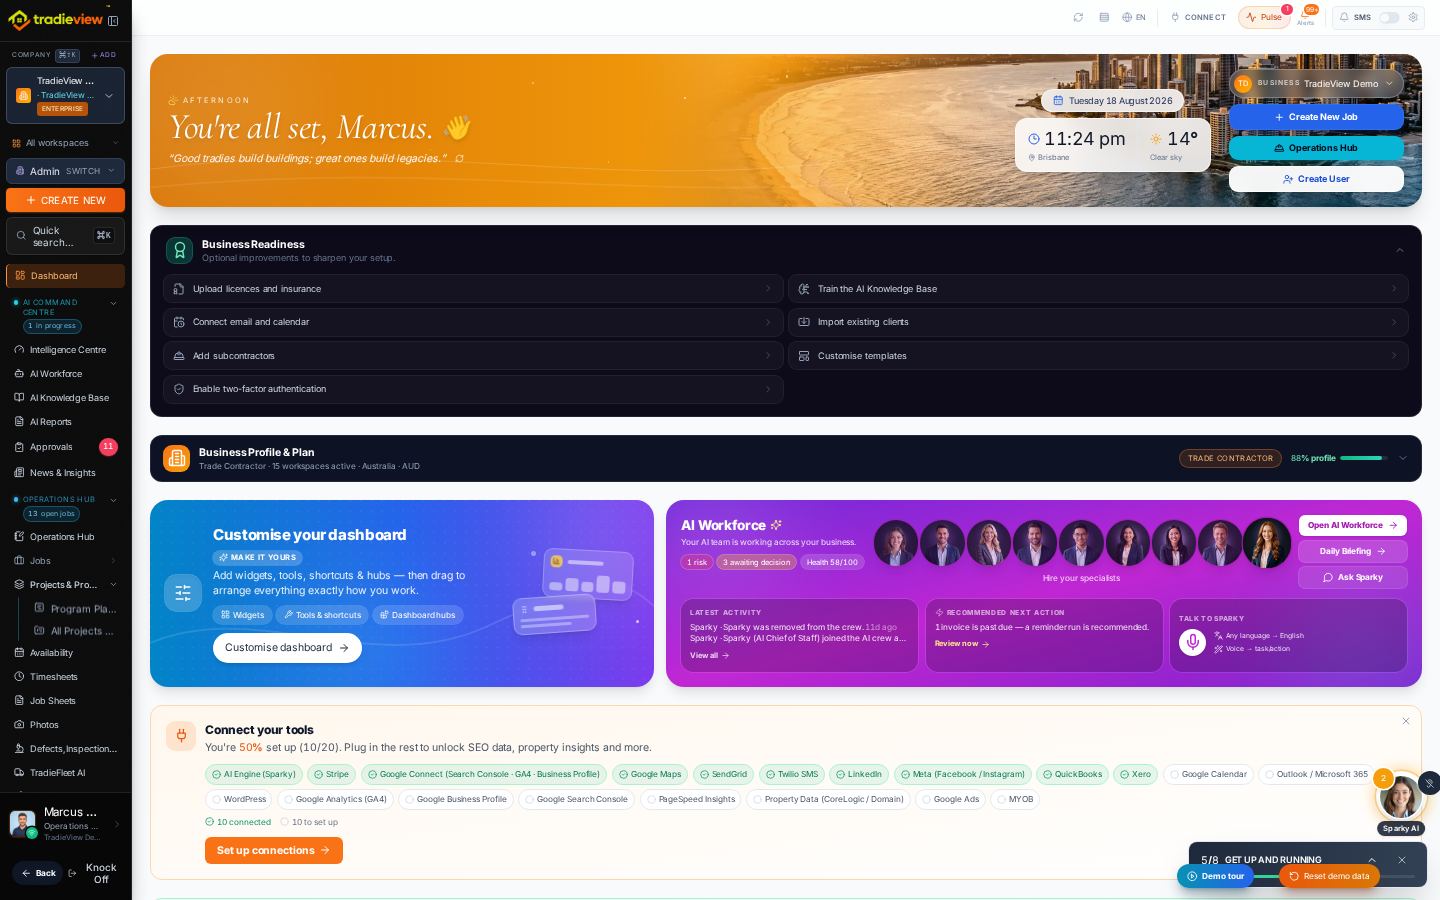Click the Customise dashboard button

click(x=287, y=648)
